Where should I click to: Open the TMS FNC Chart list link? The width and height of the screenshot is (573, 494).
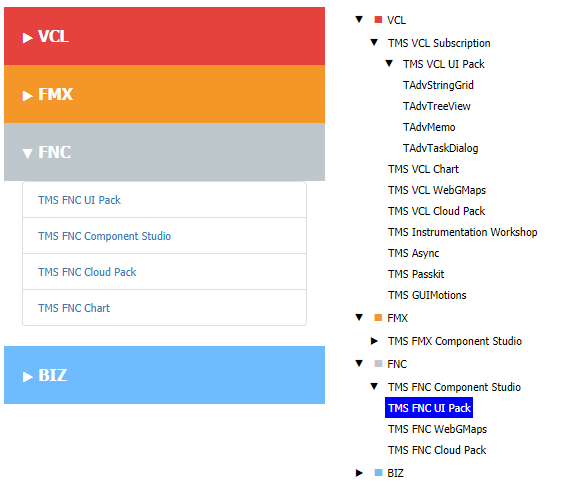[x=74, y=308]
